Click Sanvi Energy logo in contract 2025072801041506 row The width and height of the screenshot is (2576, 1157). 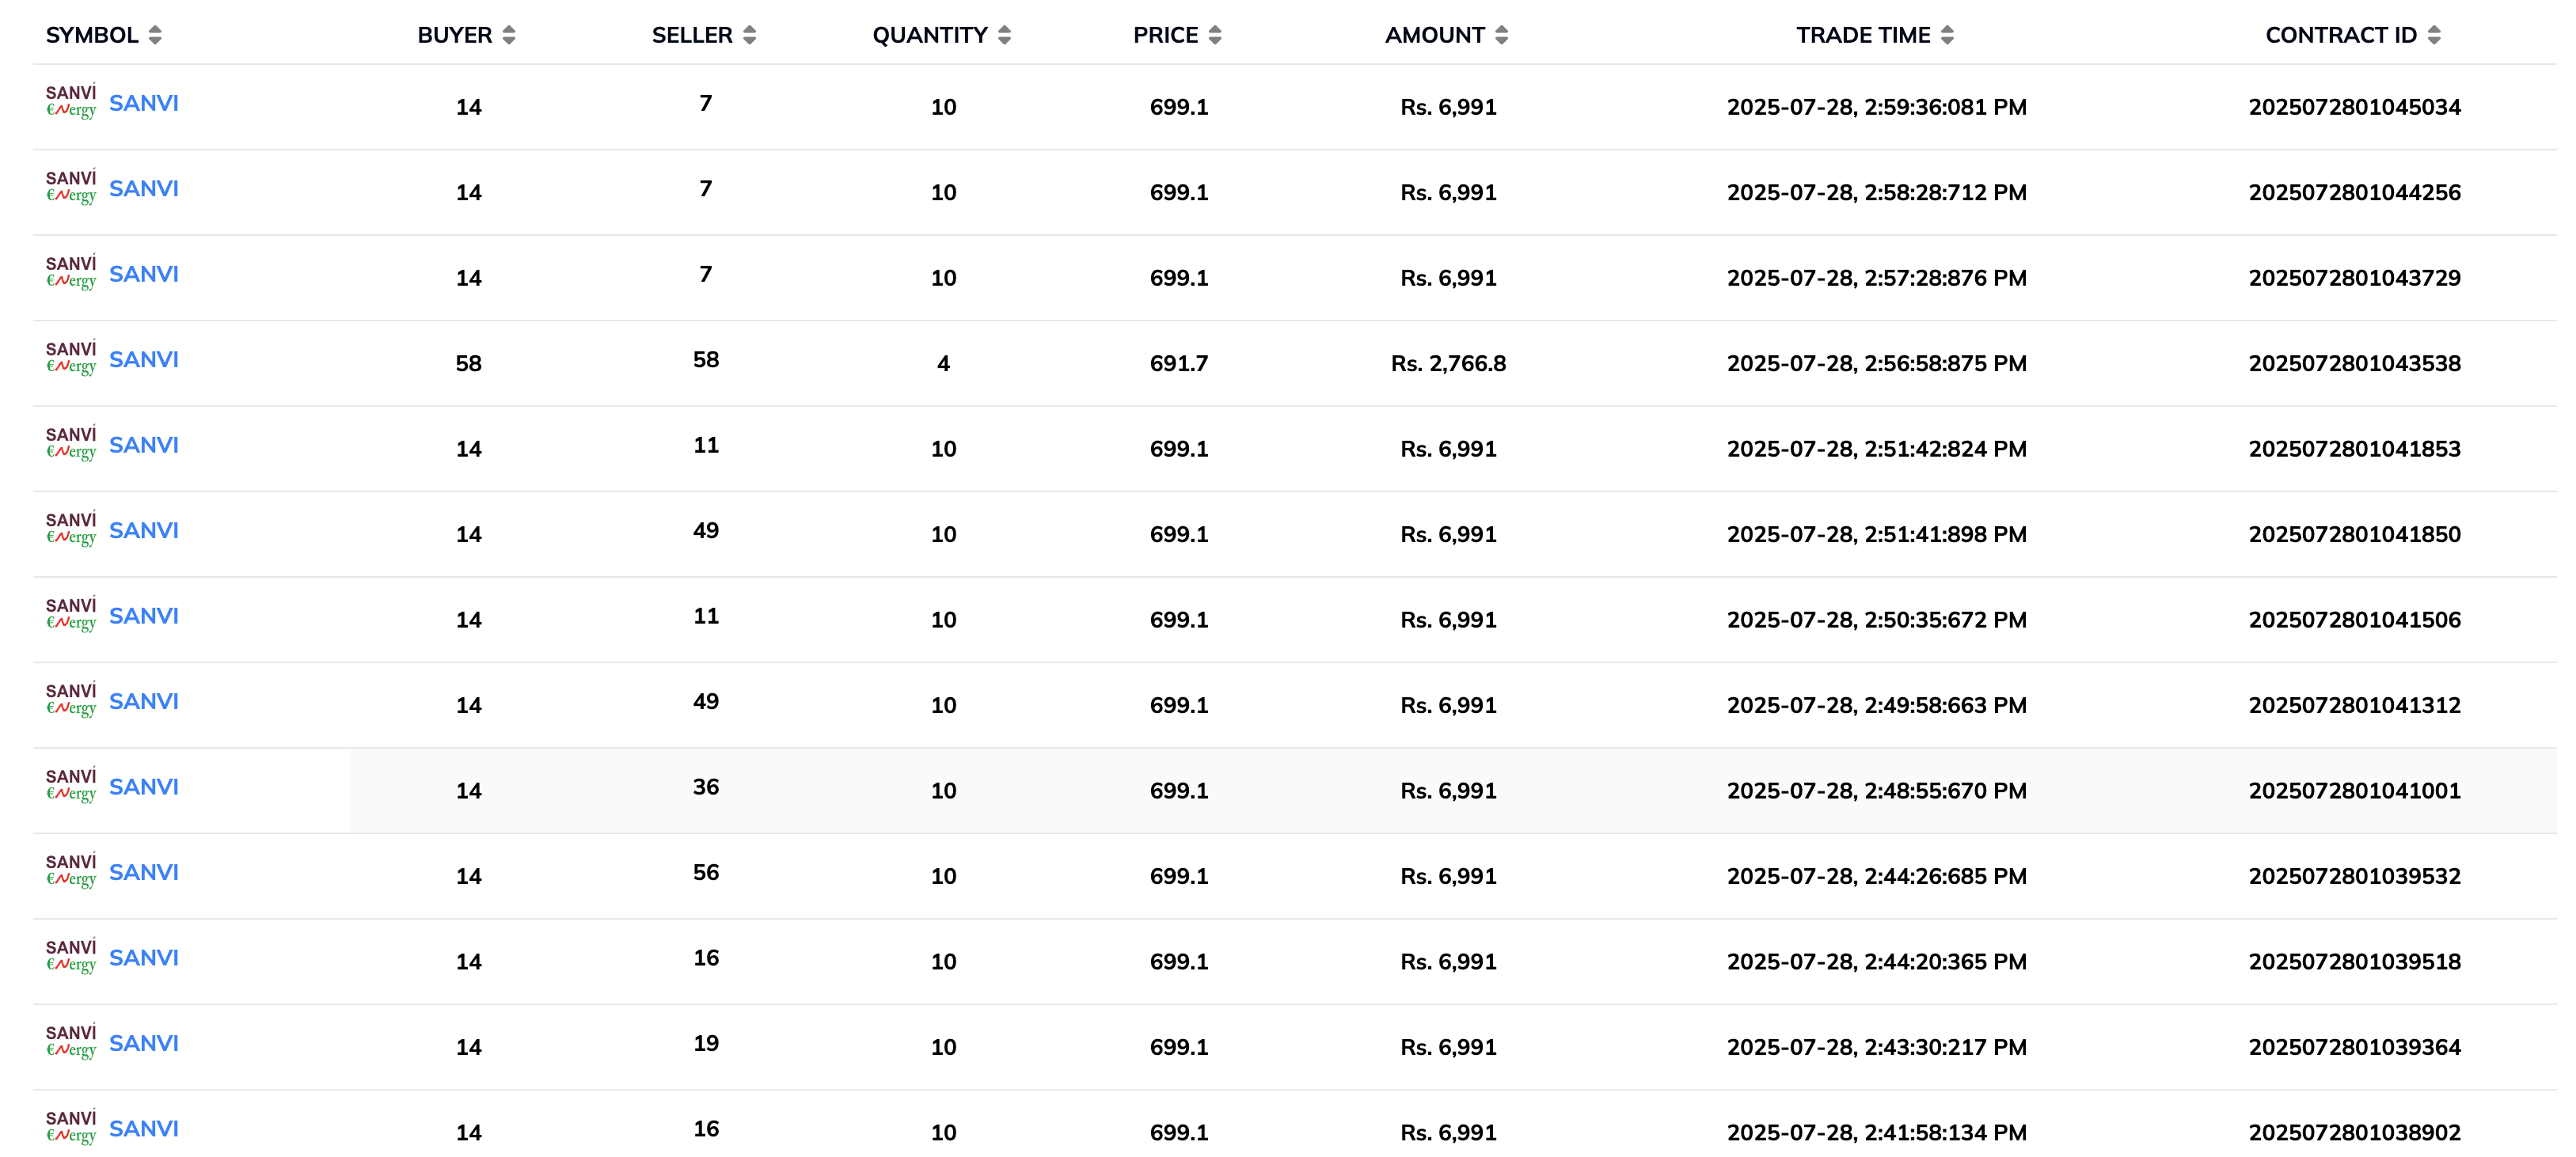(71, 615)
